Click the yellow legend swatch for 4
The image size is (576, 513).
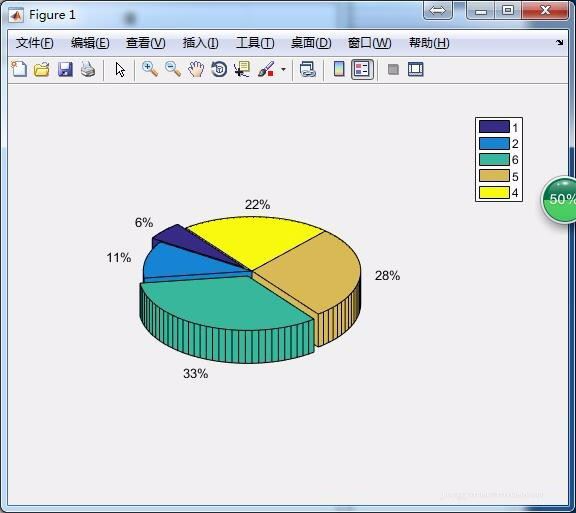click(494, 192)
